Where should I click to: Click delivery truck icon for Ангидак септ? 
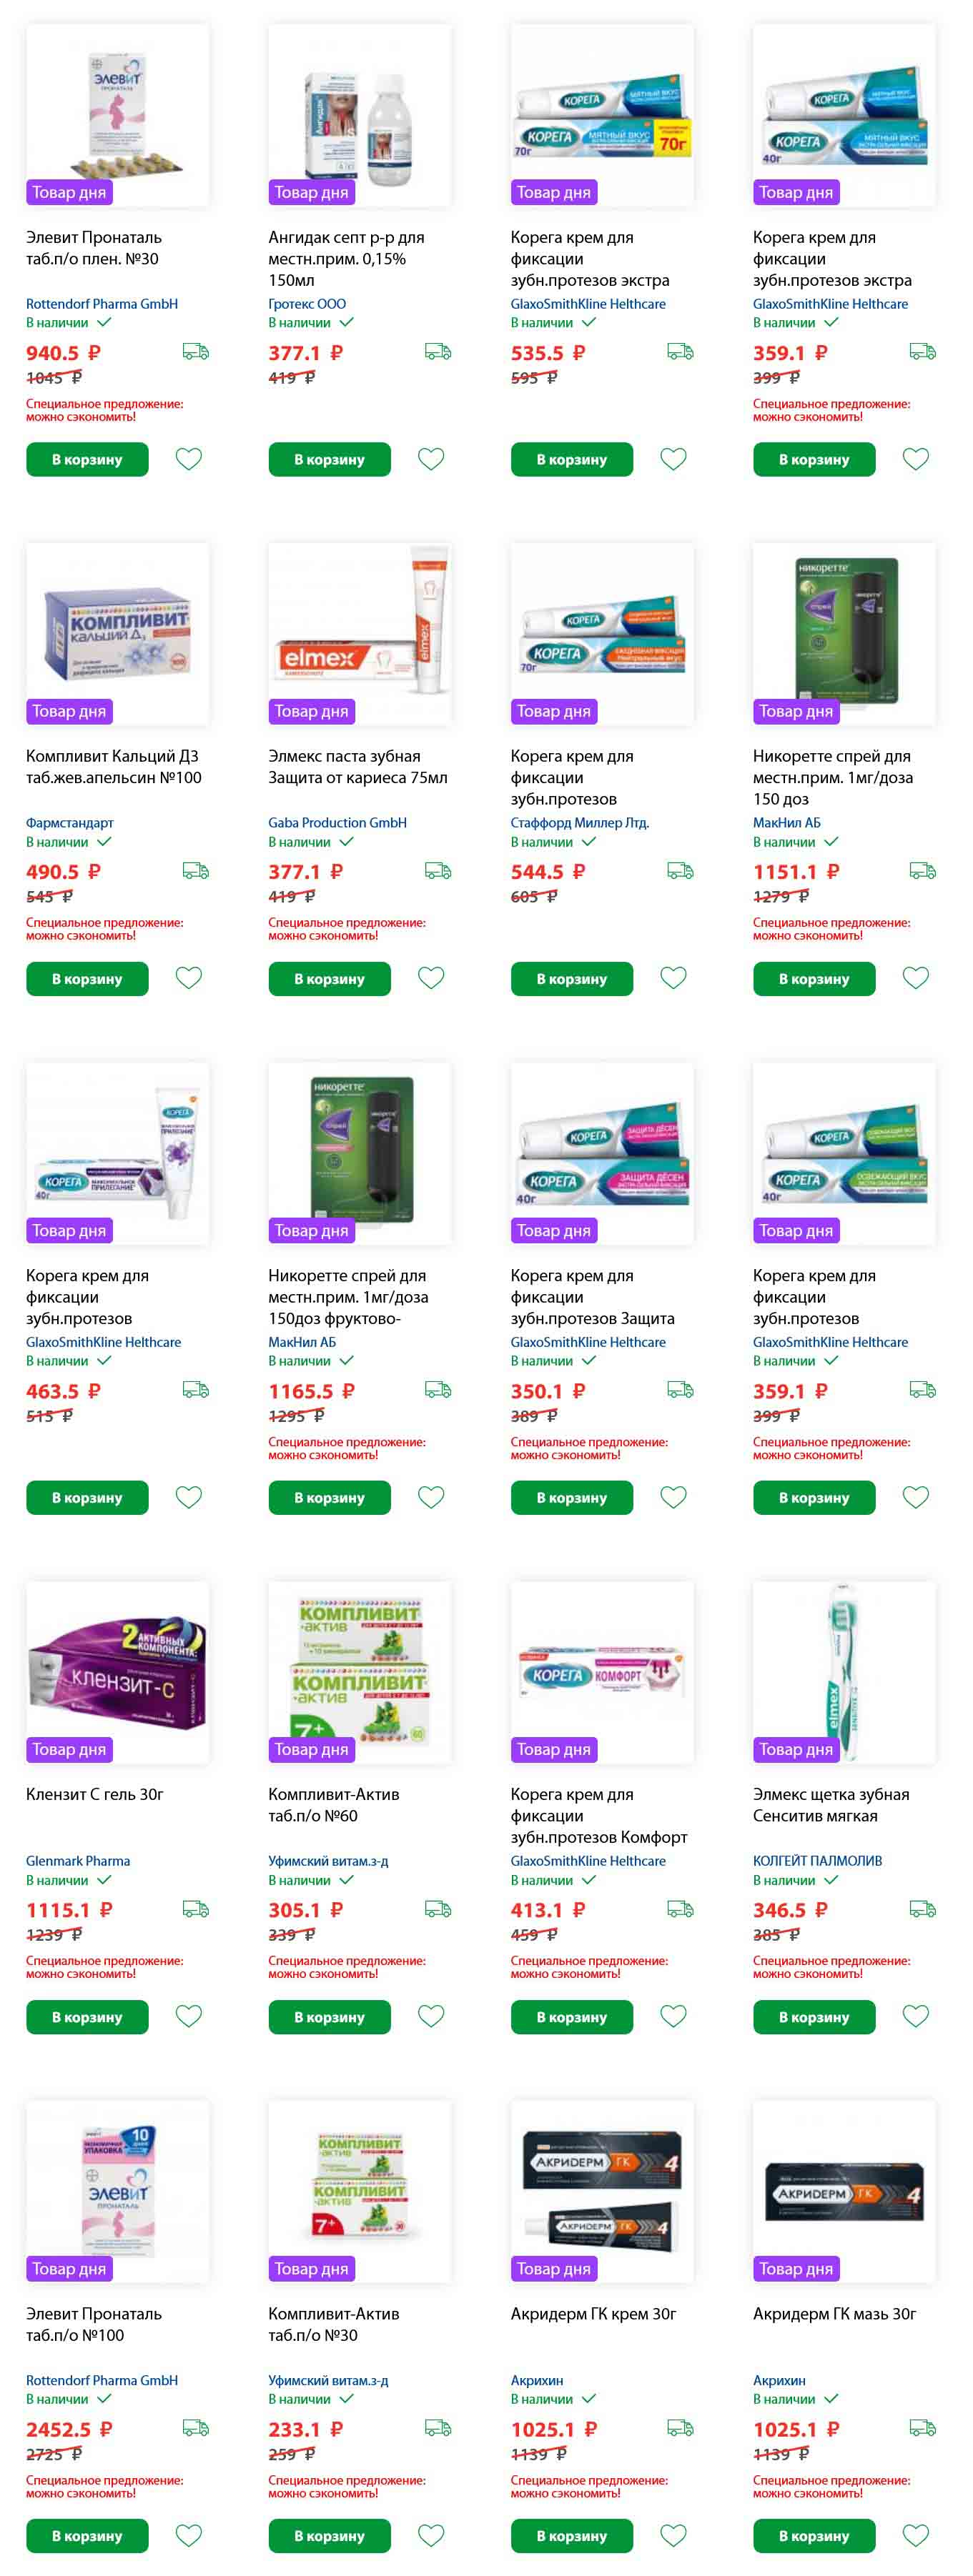(x=438, y=352)
